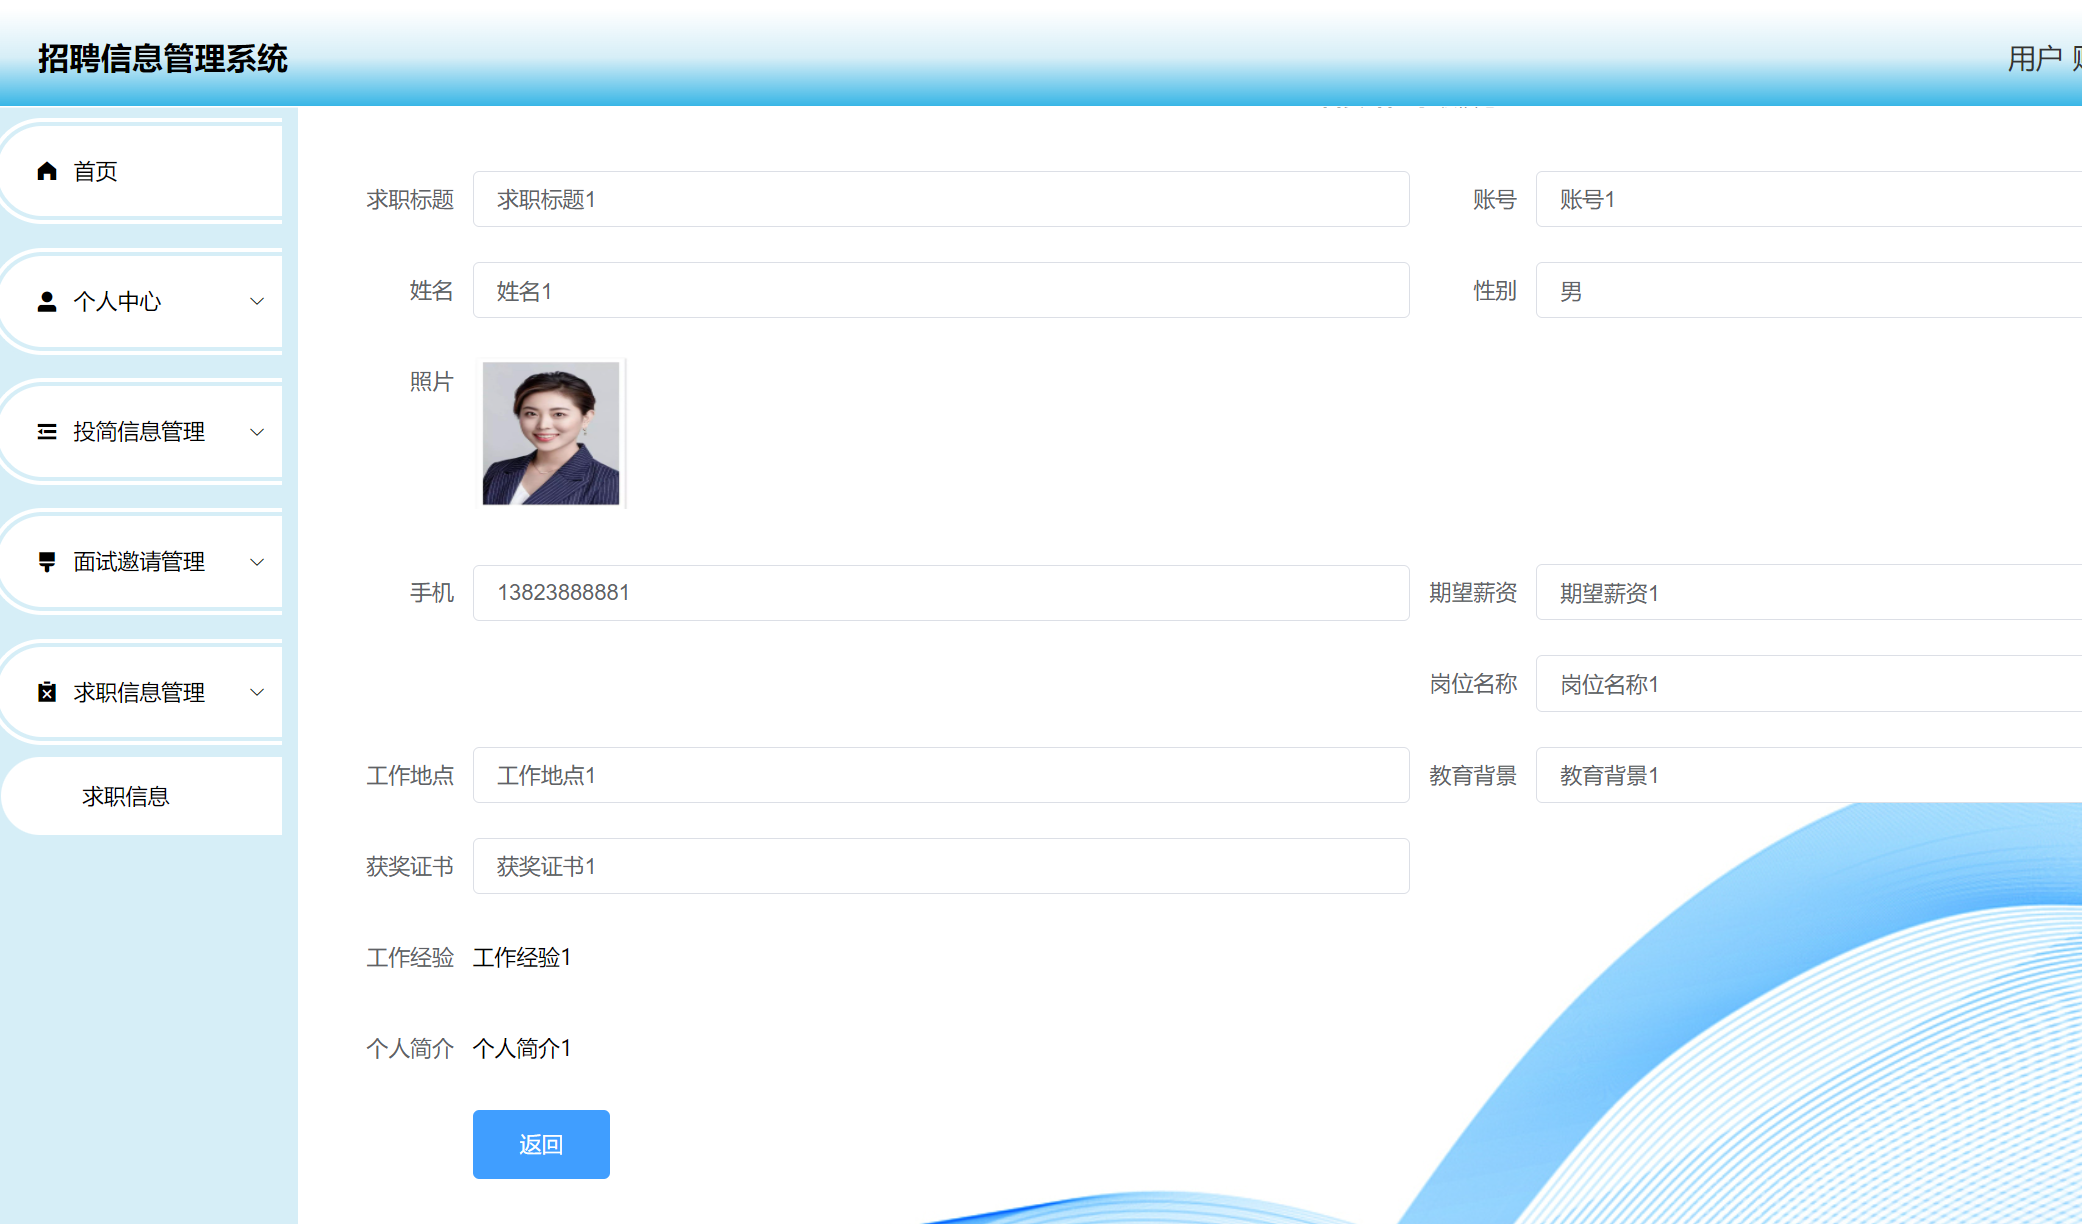The width and height of the screenshot is (2082, 1224).
Task: Click the 招聘信息管理系统 title
Action: 163,59
